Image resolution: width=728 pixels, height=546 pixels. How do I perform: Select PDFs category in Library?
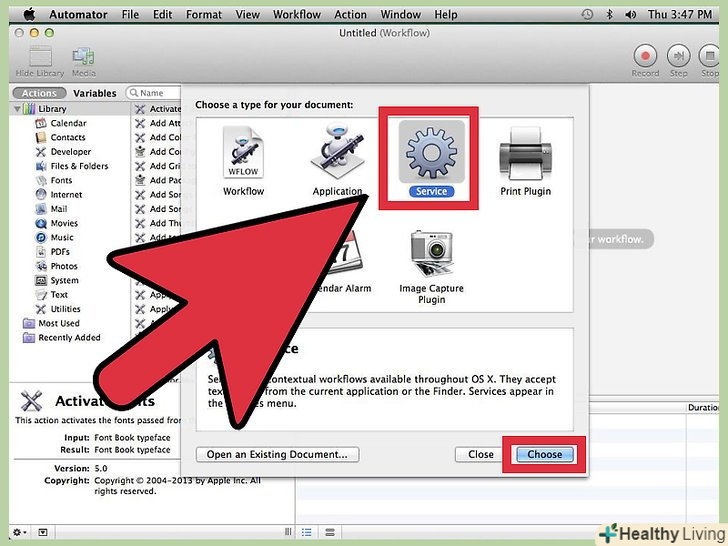coord(60,252)
